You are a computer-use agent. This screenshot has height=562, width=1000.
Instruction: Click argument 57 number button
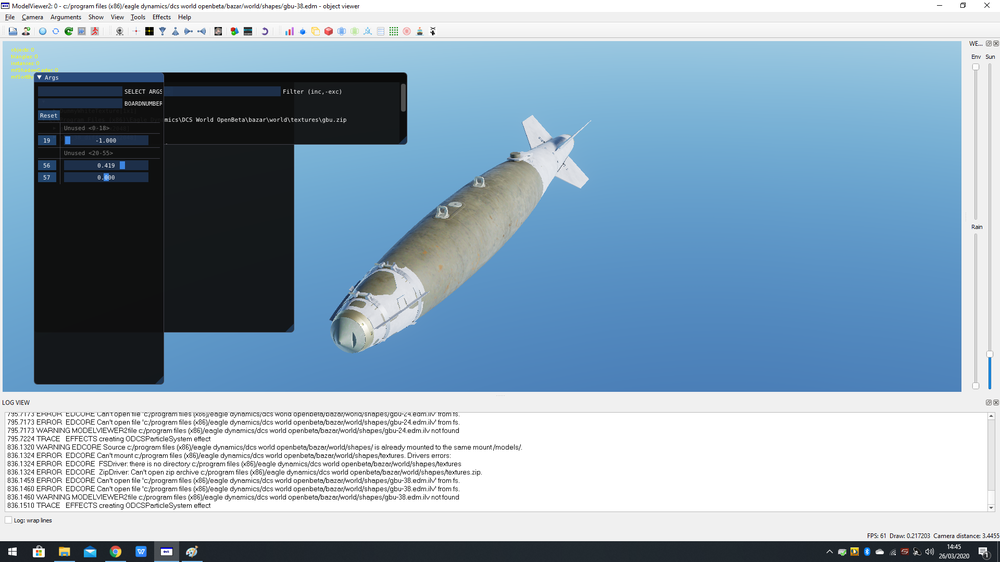47,177
